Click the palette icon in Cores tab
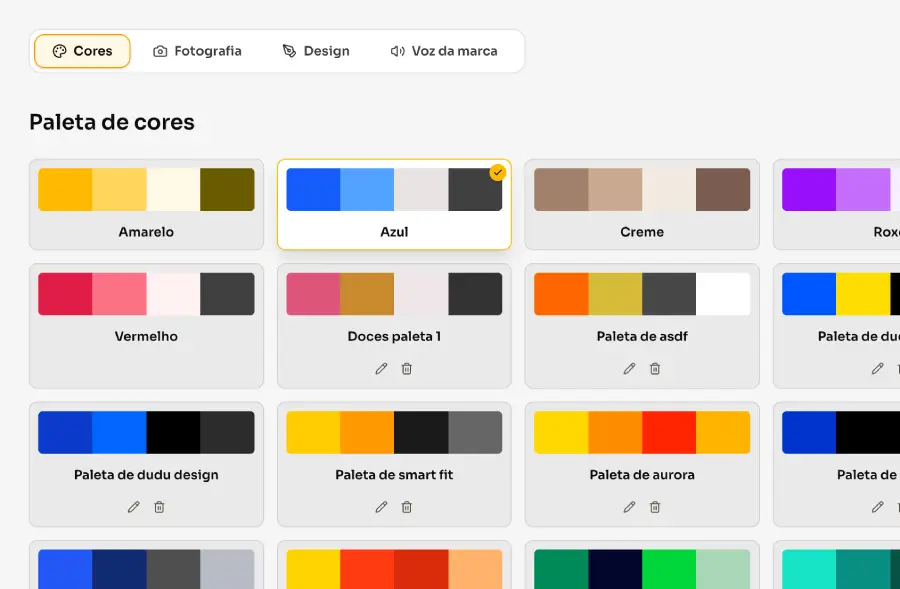The width and height of the screenshot is (900, 589). point(60,51)
